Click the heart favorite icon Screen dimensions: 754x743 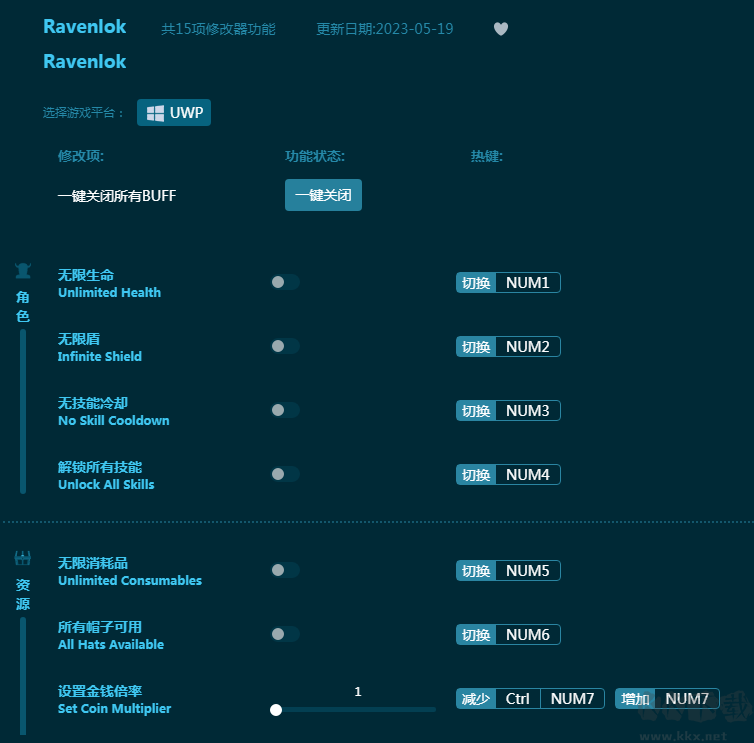pos(501,29)
